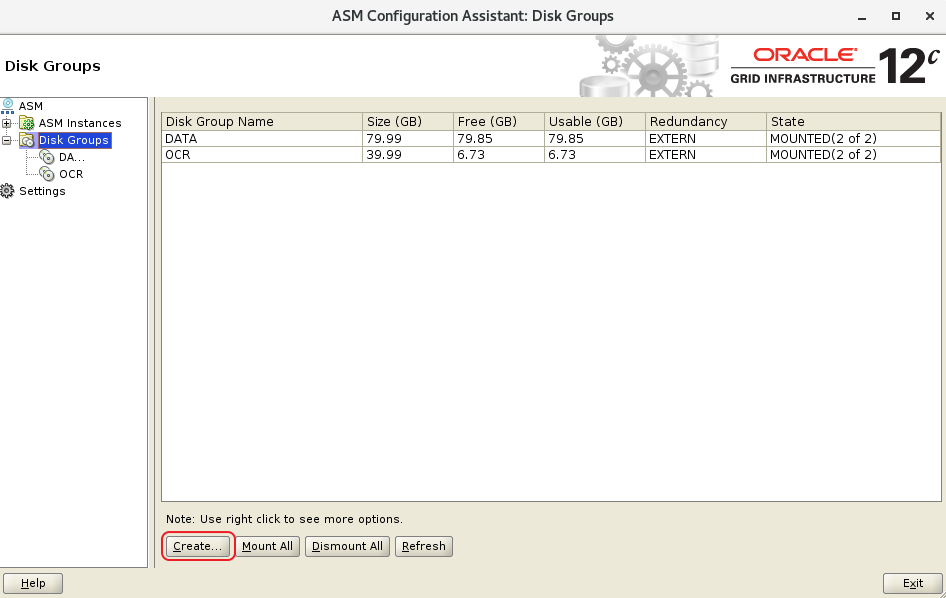This screenshot has width=946, height=598.
Task: Exit the ASM Configuration Assistant
Action: coord(912,583)
